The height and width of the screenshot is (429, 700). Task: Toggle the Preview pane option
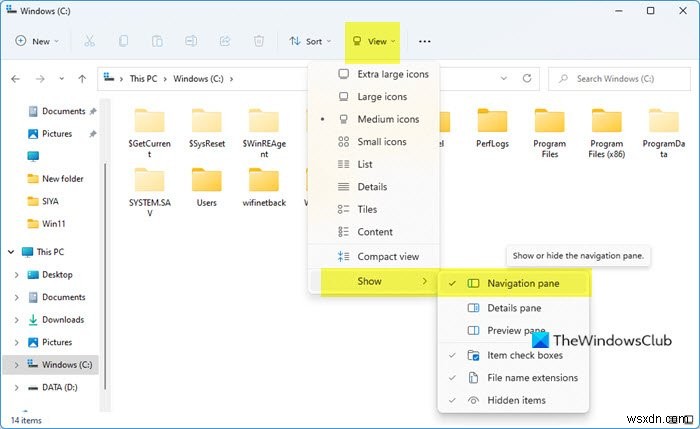pyautogui.click(x=513, y=331)
